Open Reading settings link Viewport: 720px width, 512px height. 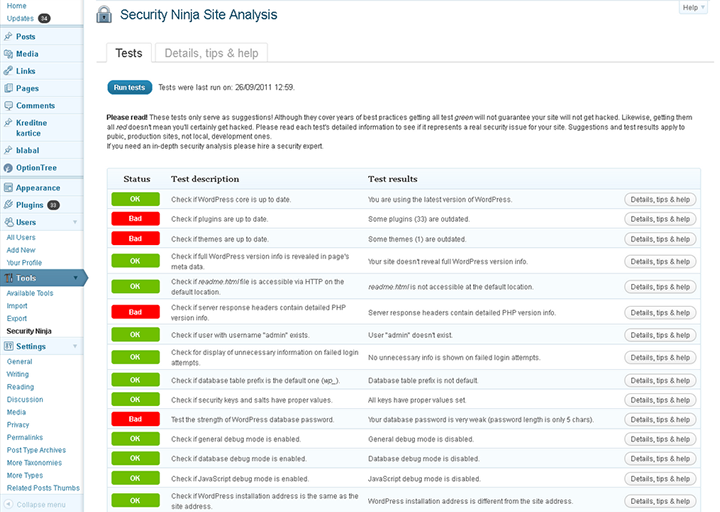20,387
